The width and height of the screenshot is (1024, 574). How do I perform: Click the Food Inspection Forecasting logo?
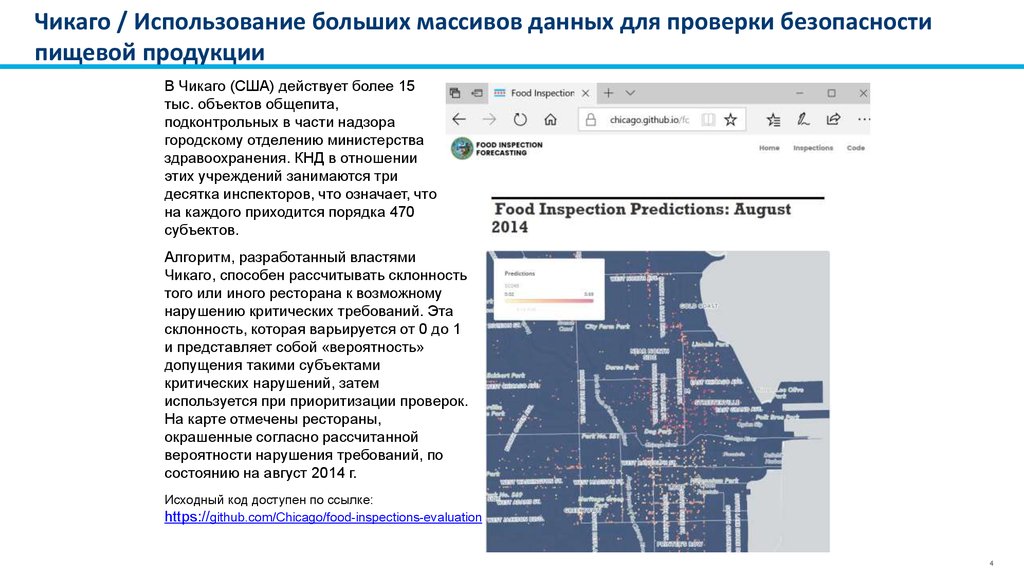[x=462, y=149]
